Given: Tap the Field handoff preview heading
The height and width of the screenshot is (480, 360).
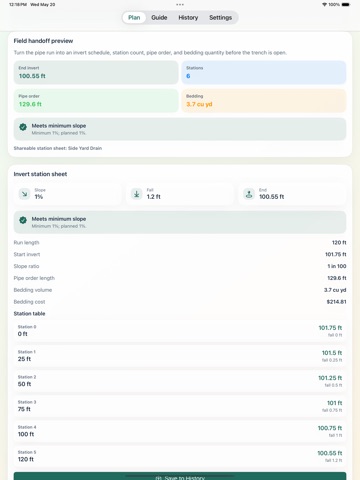Looking at the screenshot, I should point(43,41).
